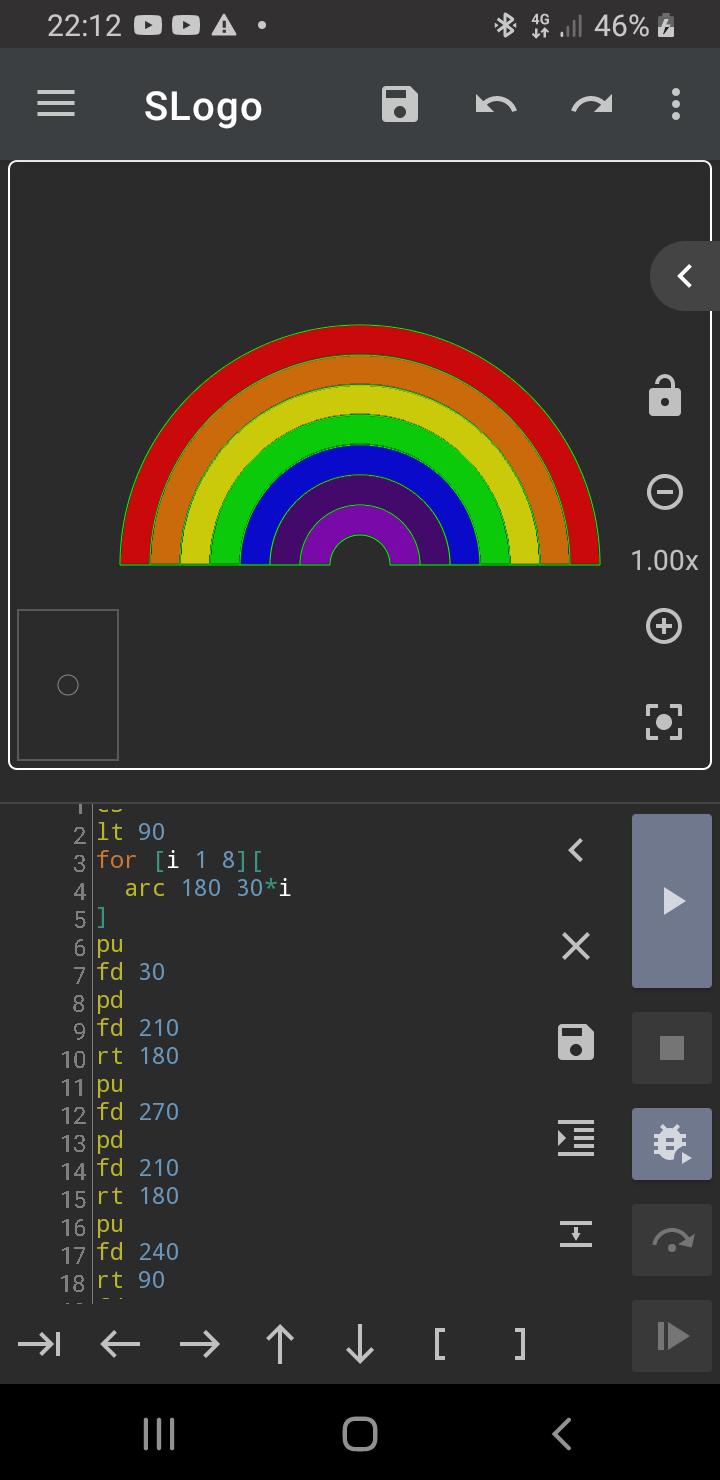The height and width of the screenshot is (1480, 720).
Task: Clear the editor with X icon
Action: 576,946
